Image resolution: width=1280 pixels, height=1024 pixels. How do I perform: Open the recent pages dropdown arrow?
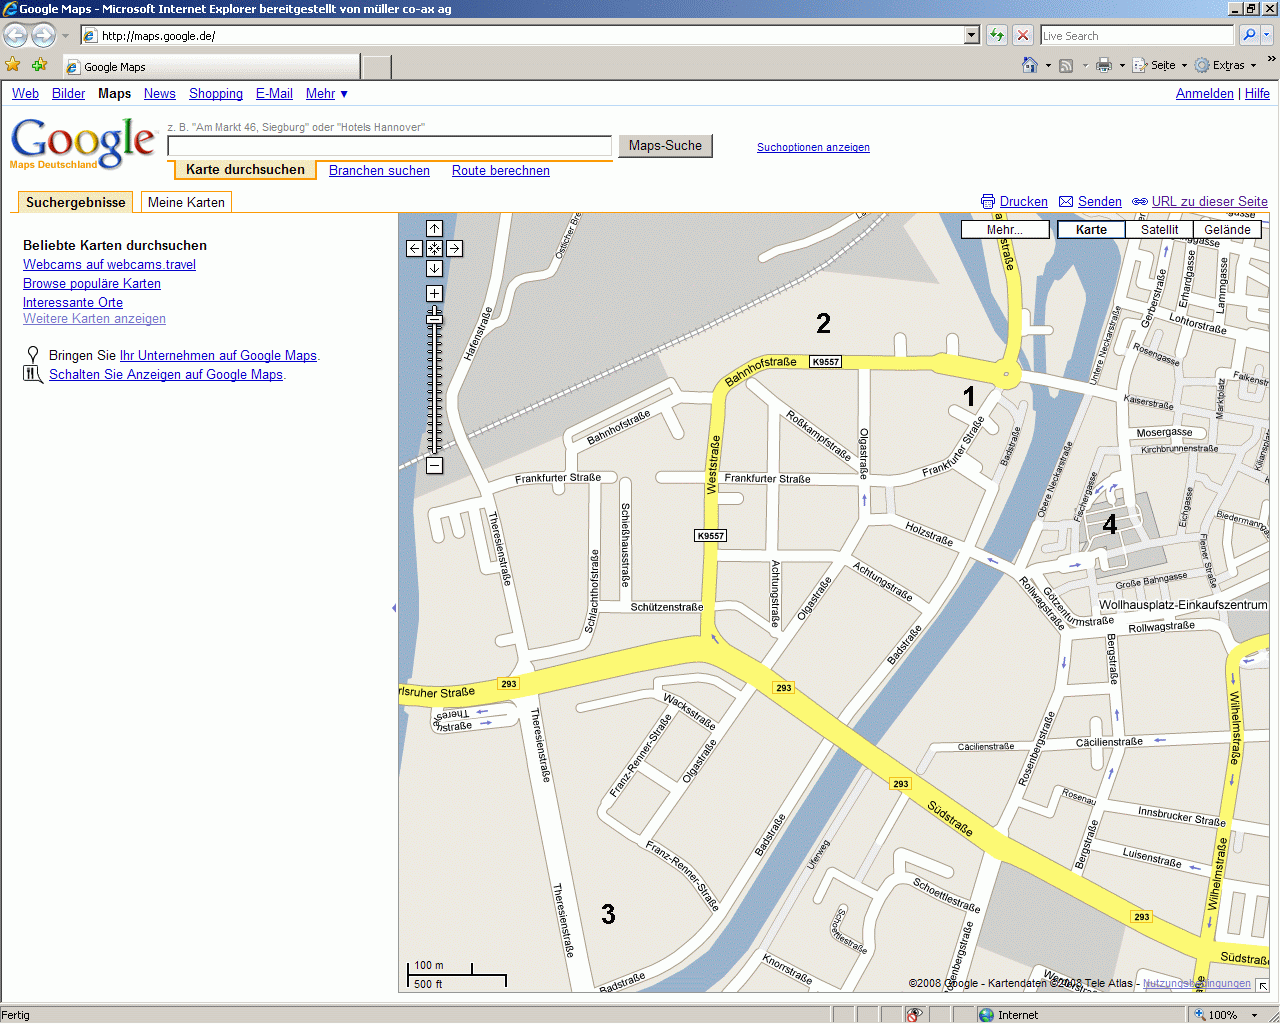65,36
